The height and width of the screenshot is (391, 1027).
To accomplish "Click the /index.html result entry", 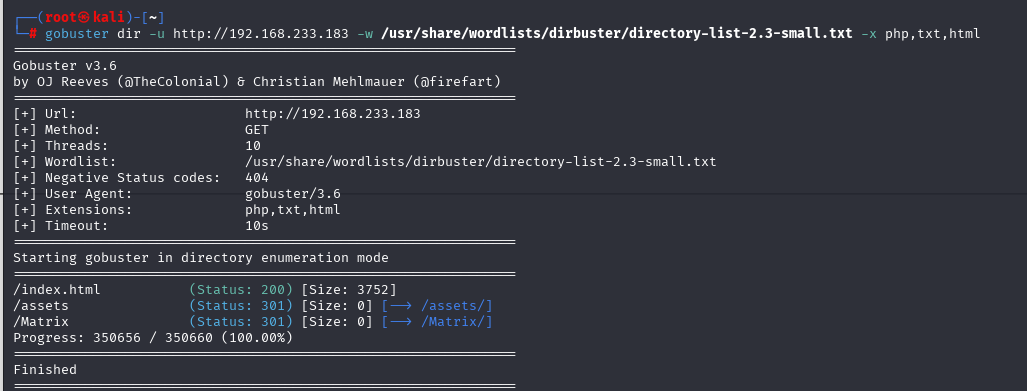I will pyautogui.click(x=57, y=289).
